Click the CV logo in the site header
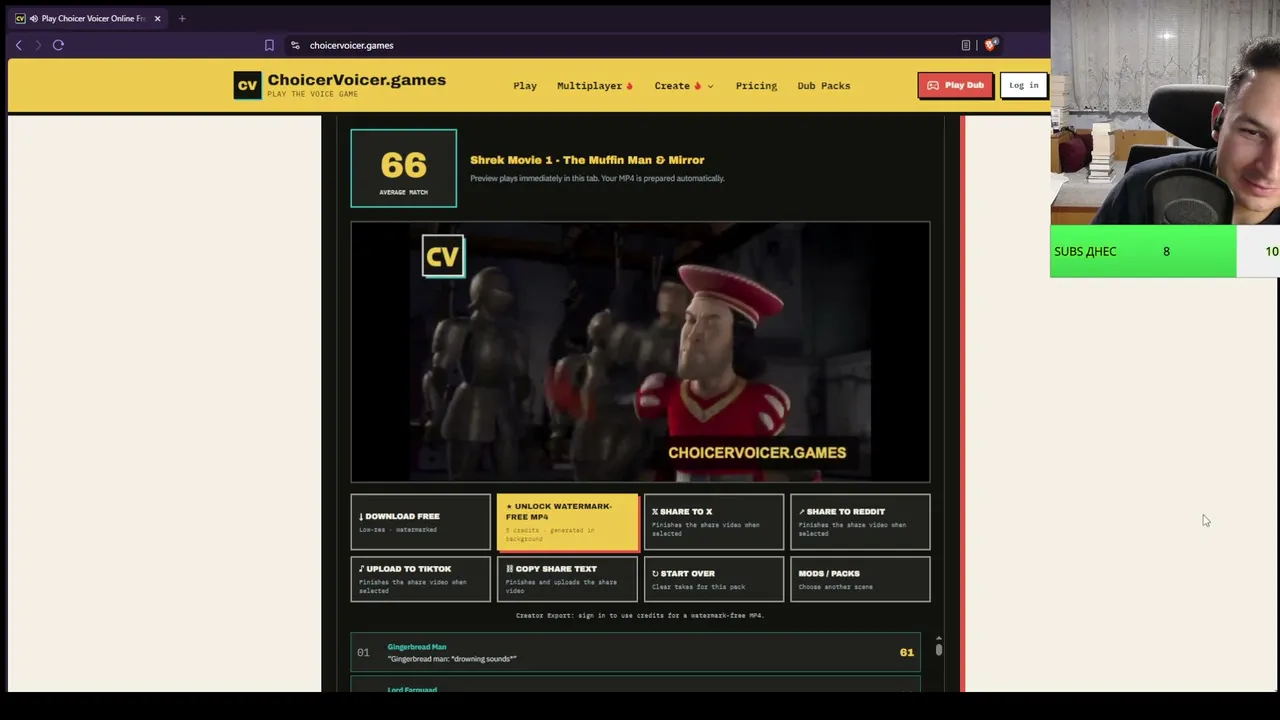Viewport: 1280px width, 720px height. tap(247, 85)
